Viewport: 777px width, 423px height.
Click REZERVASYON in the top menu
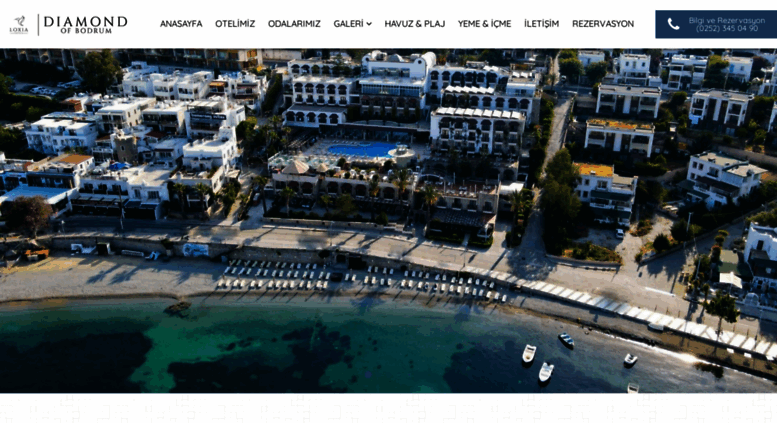pos(603,24)
